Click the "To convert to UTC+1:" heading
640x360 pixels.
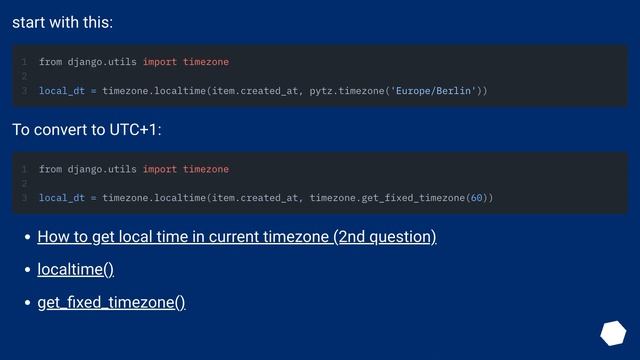click(x=87, y=130)
